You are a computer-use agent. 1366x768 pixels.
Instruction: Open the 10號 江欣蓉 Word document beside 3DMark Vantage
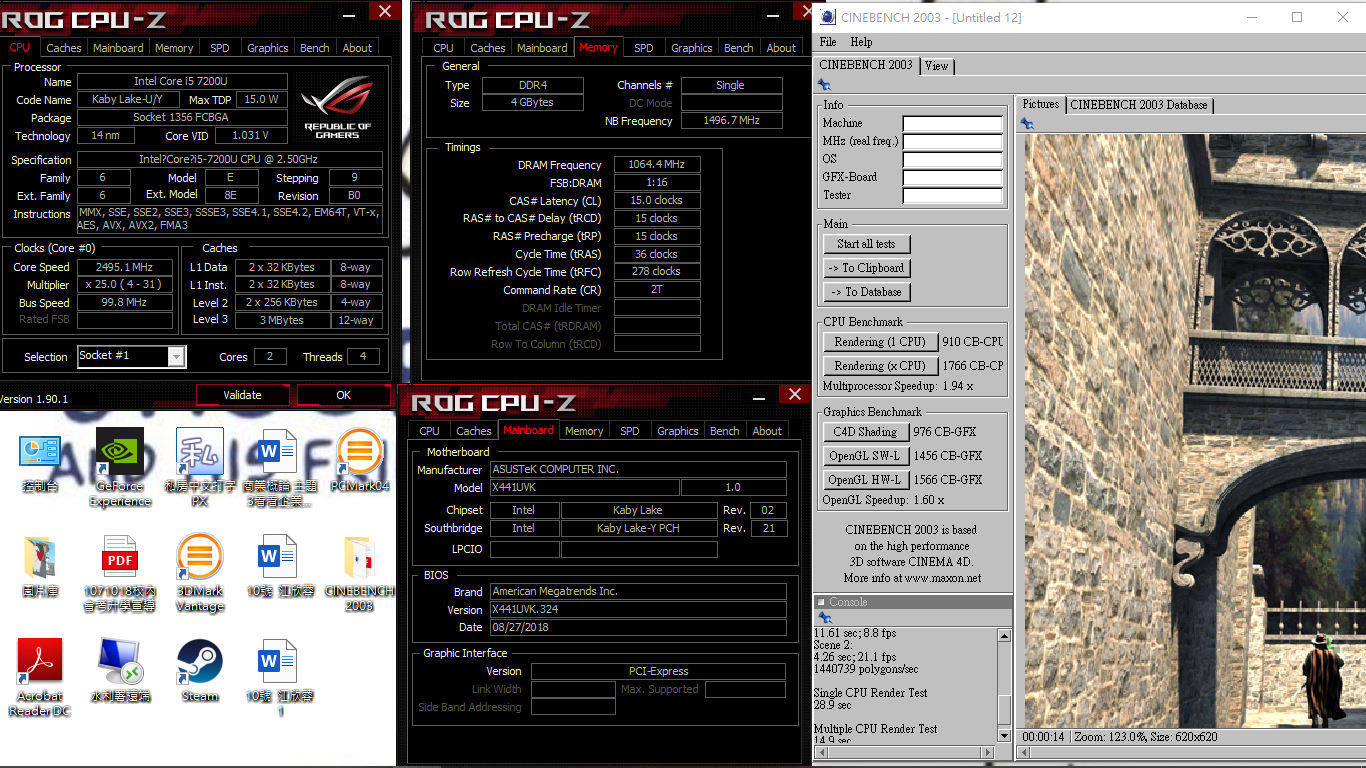[279, 568]
